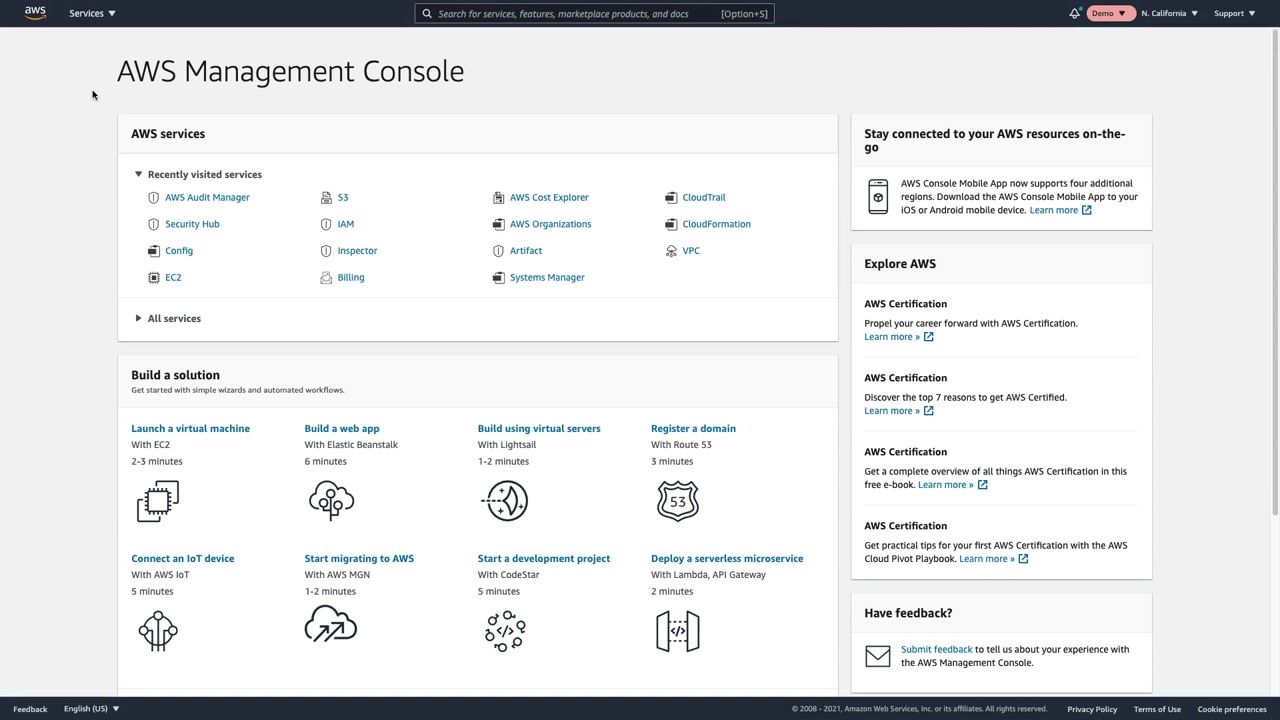Open the Terms of Use footer link

1157,709
